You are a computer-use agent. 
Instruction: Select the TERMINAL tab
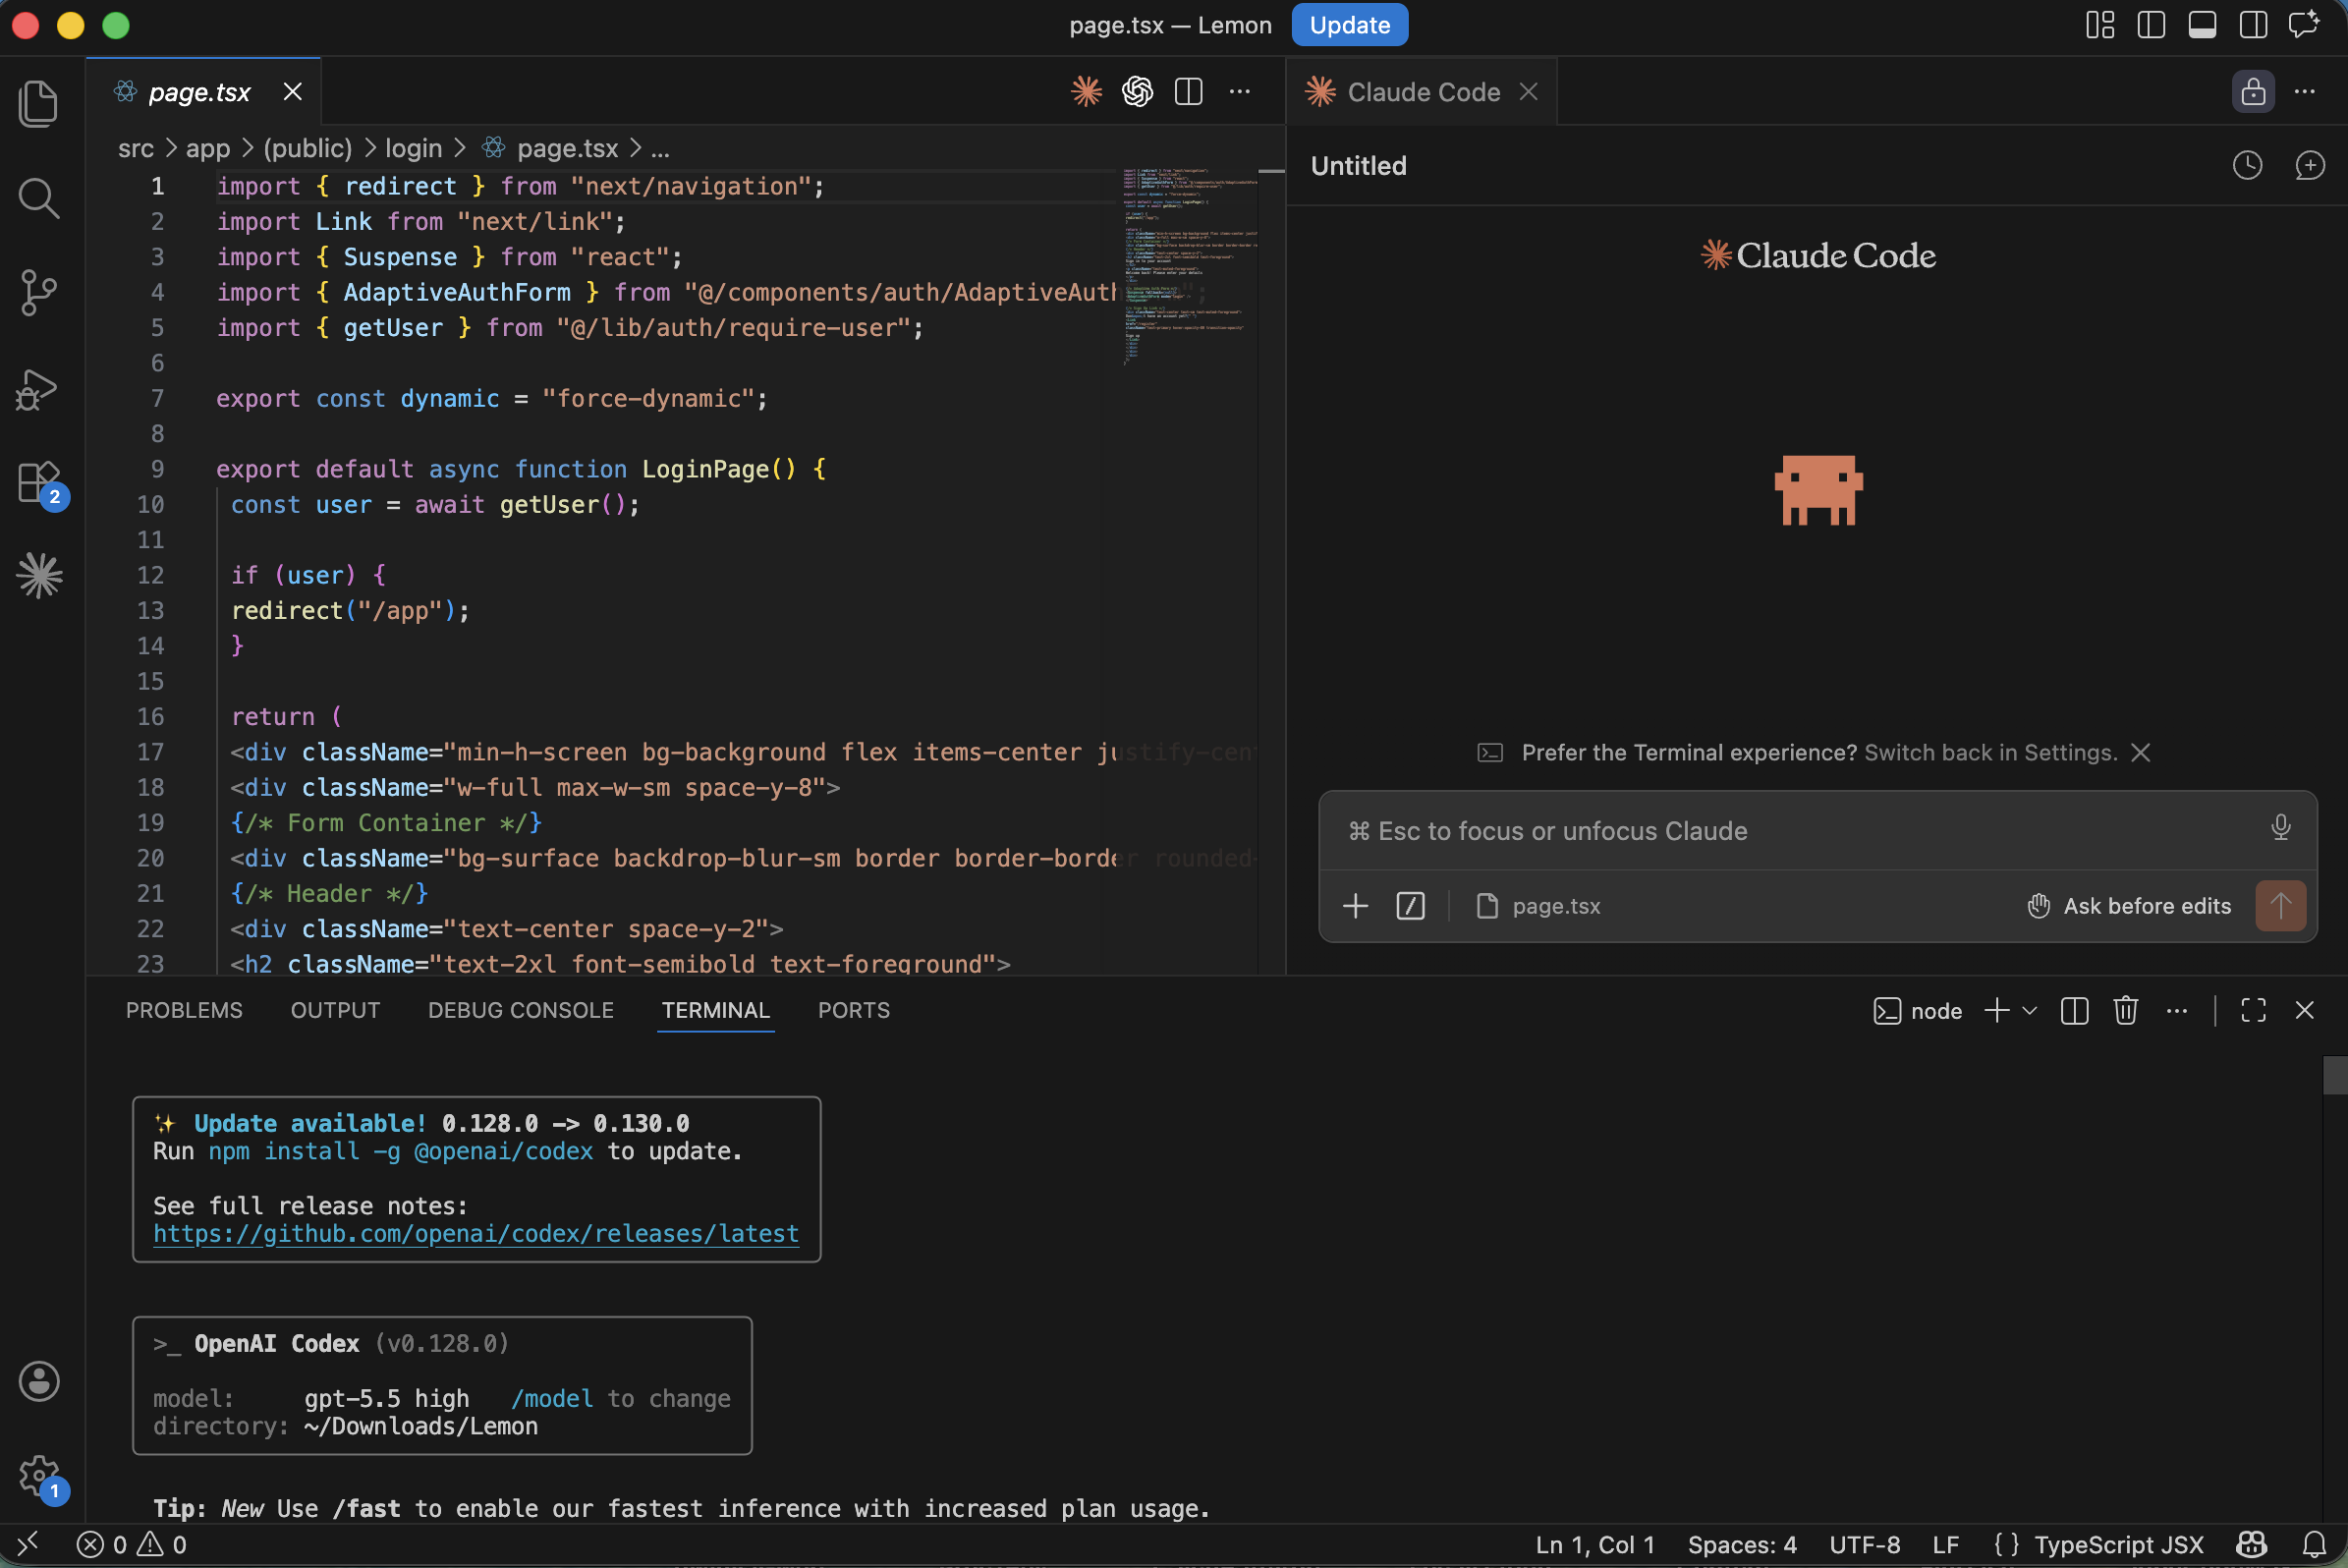pyautogui.click(x=716, y=1010)
